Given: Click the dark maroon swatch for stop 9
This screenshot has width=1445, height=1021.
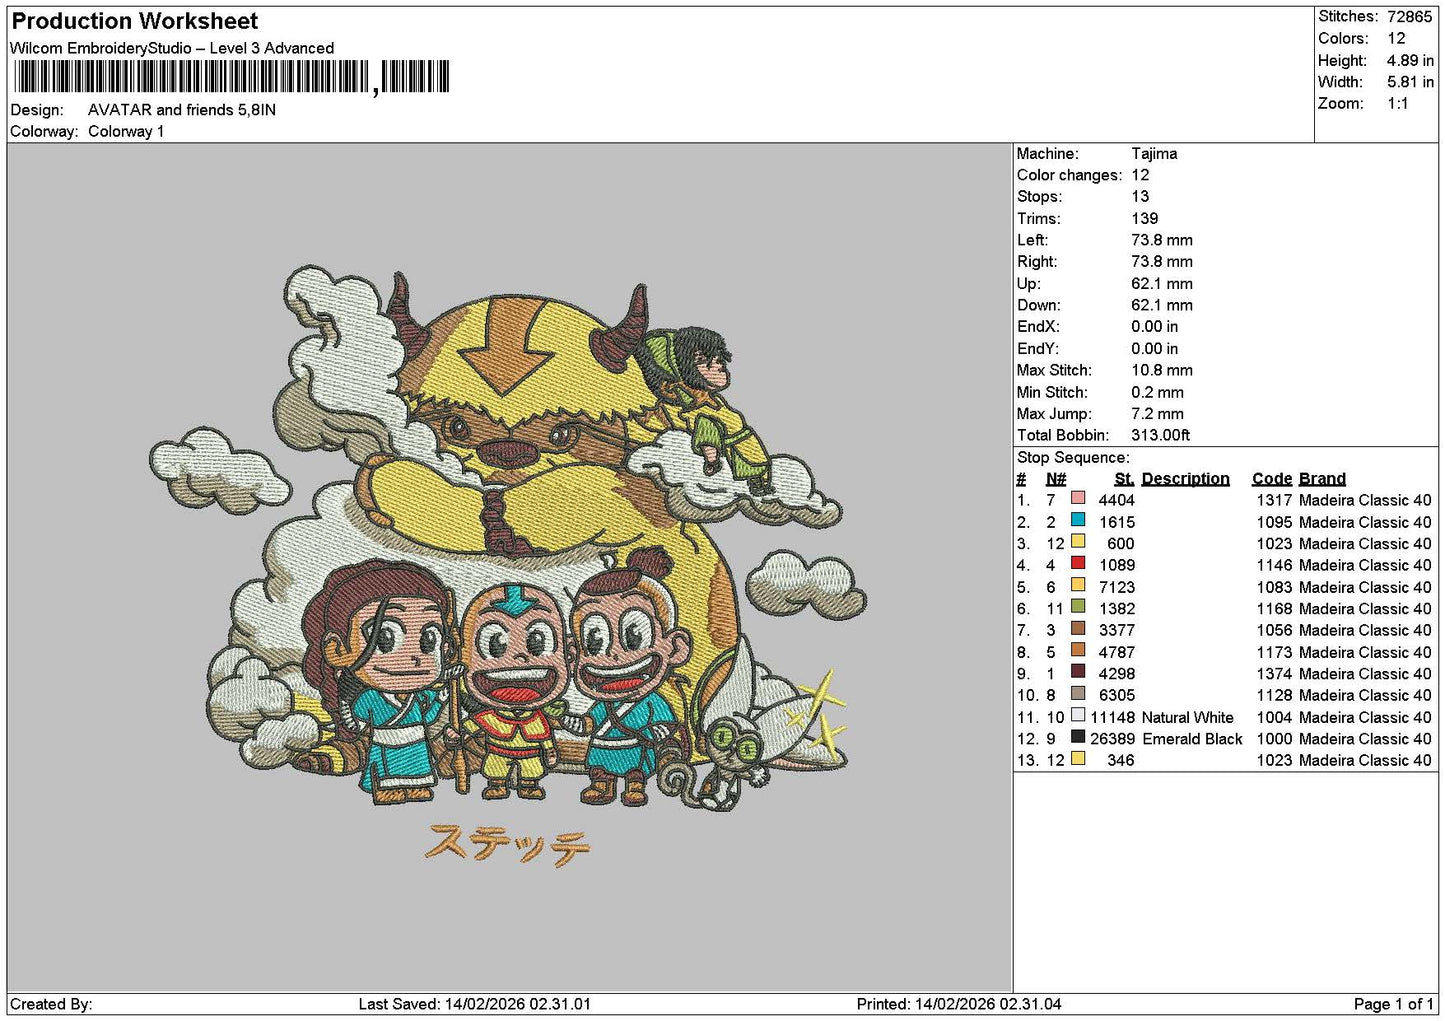Looking at the screenshot, I should 1077,671.
